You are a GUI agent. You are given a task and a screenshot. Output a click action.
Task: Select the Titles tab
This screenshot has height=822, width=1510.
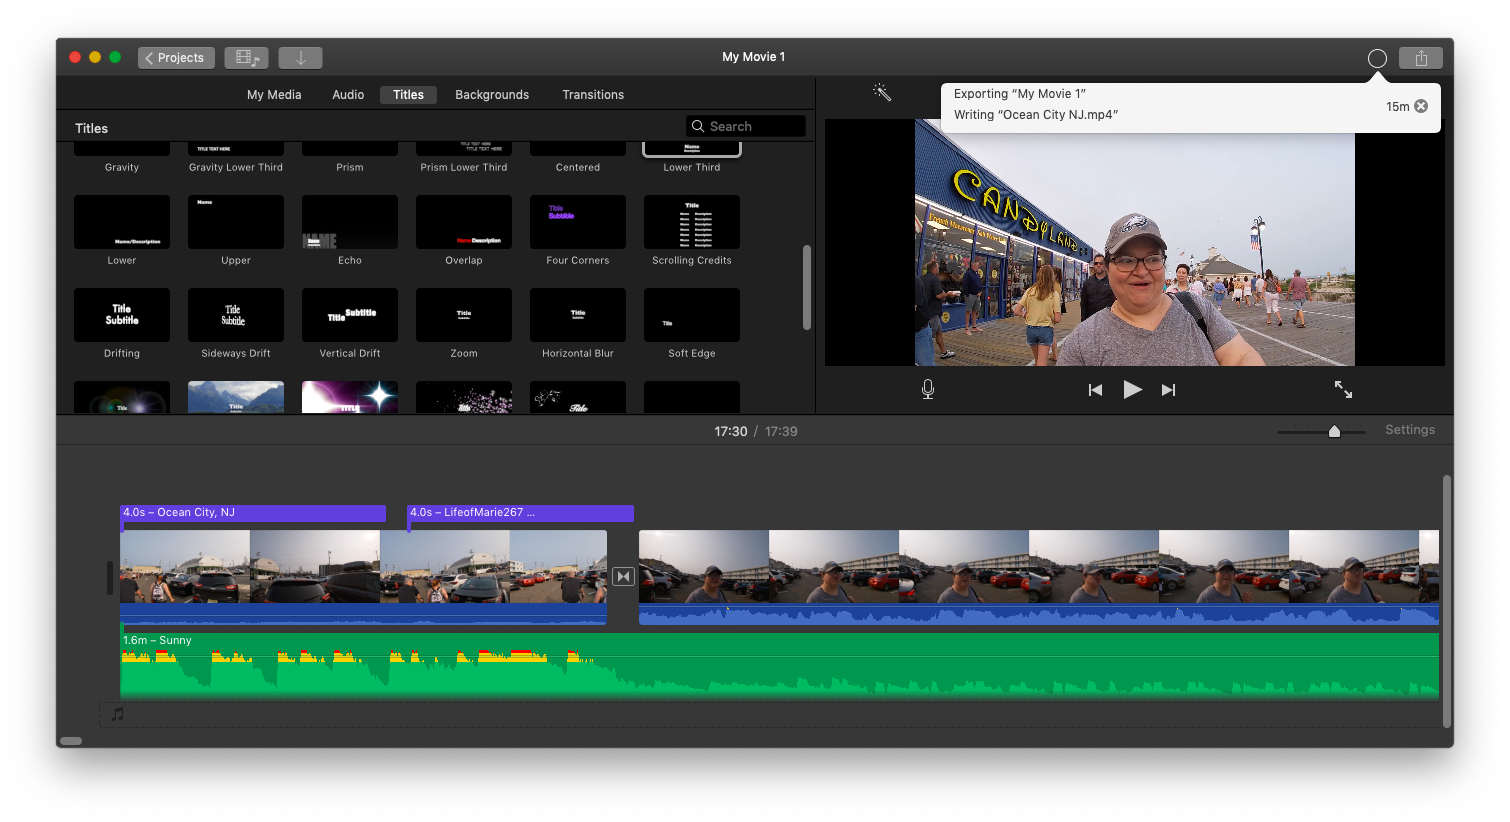[x=408, y=95]
